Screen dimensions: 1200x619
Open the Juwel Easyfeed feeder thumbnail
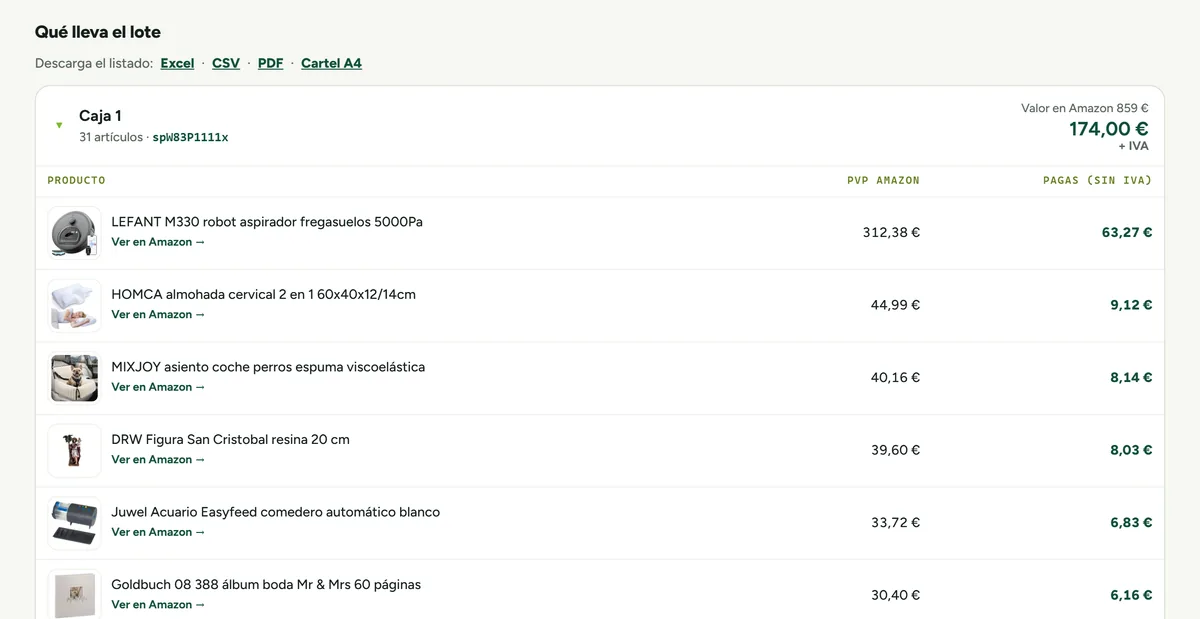[x=75, y=523]
